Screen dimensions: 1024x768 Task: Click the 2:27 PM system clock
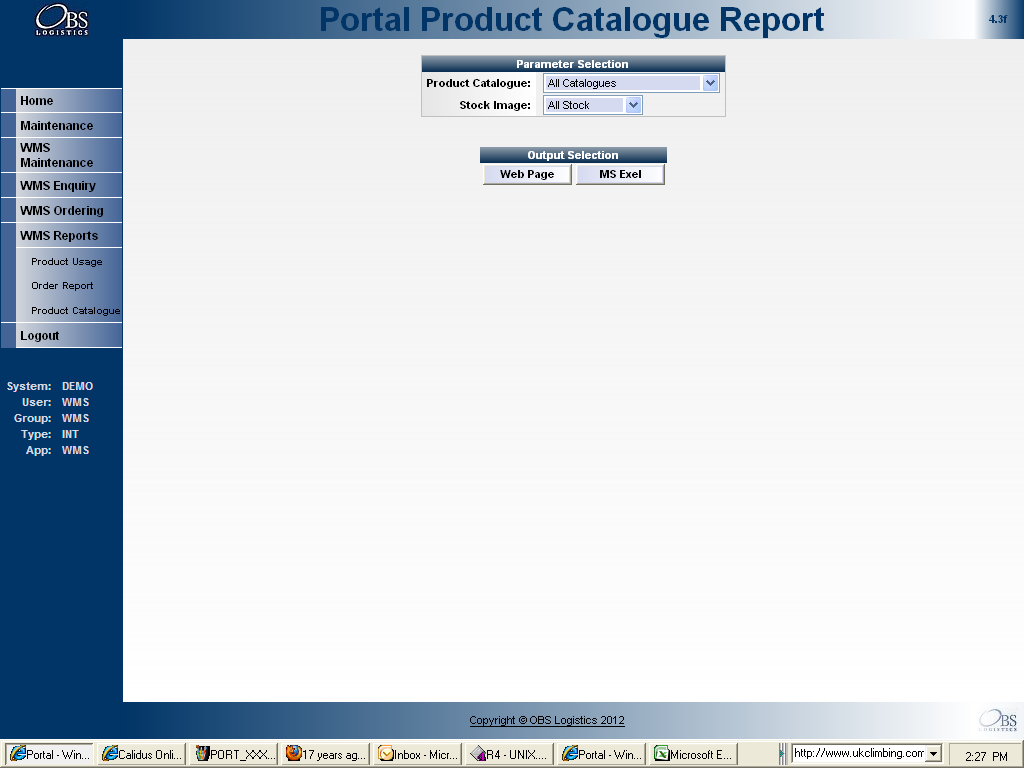point(986,756)
